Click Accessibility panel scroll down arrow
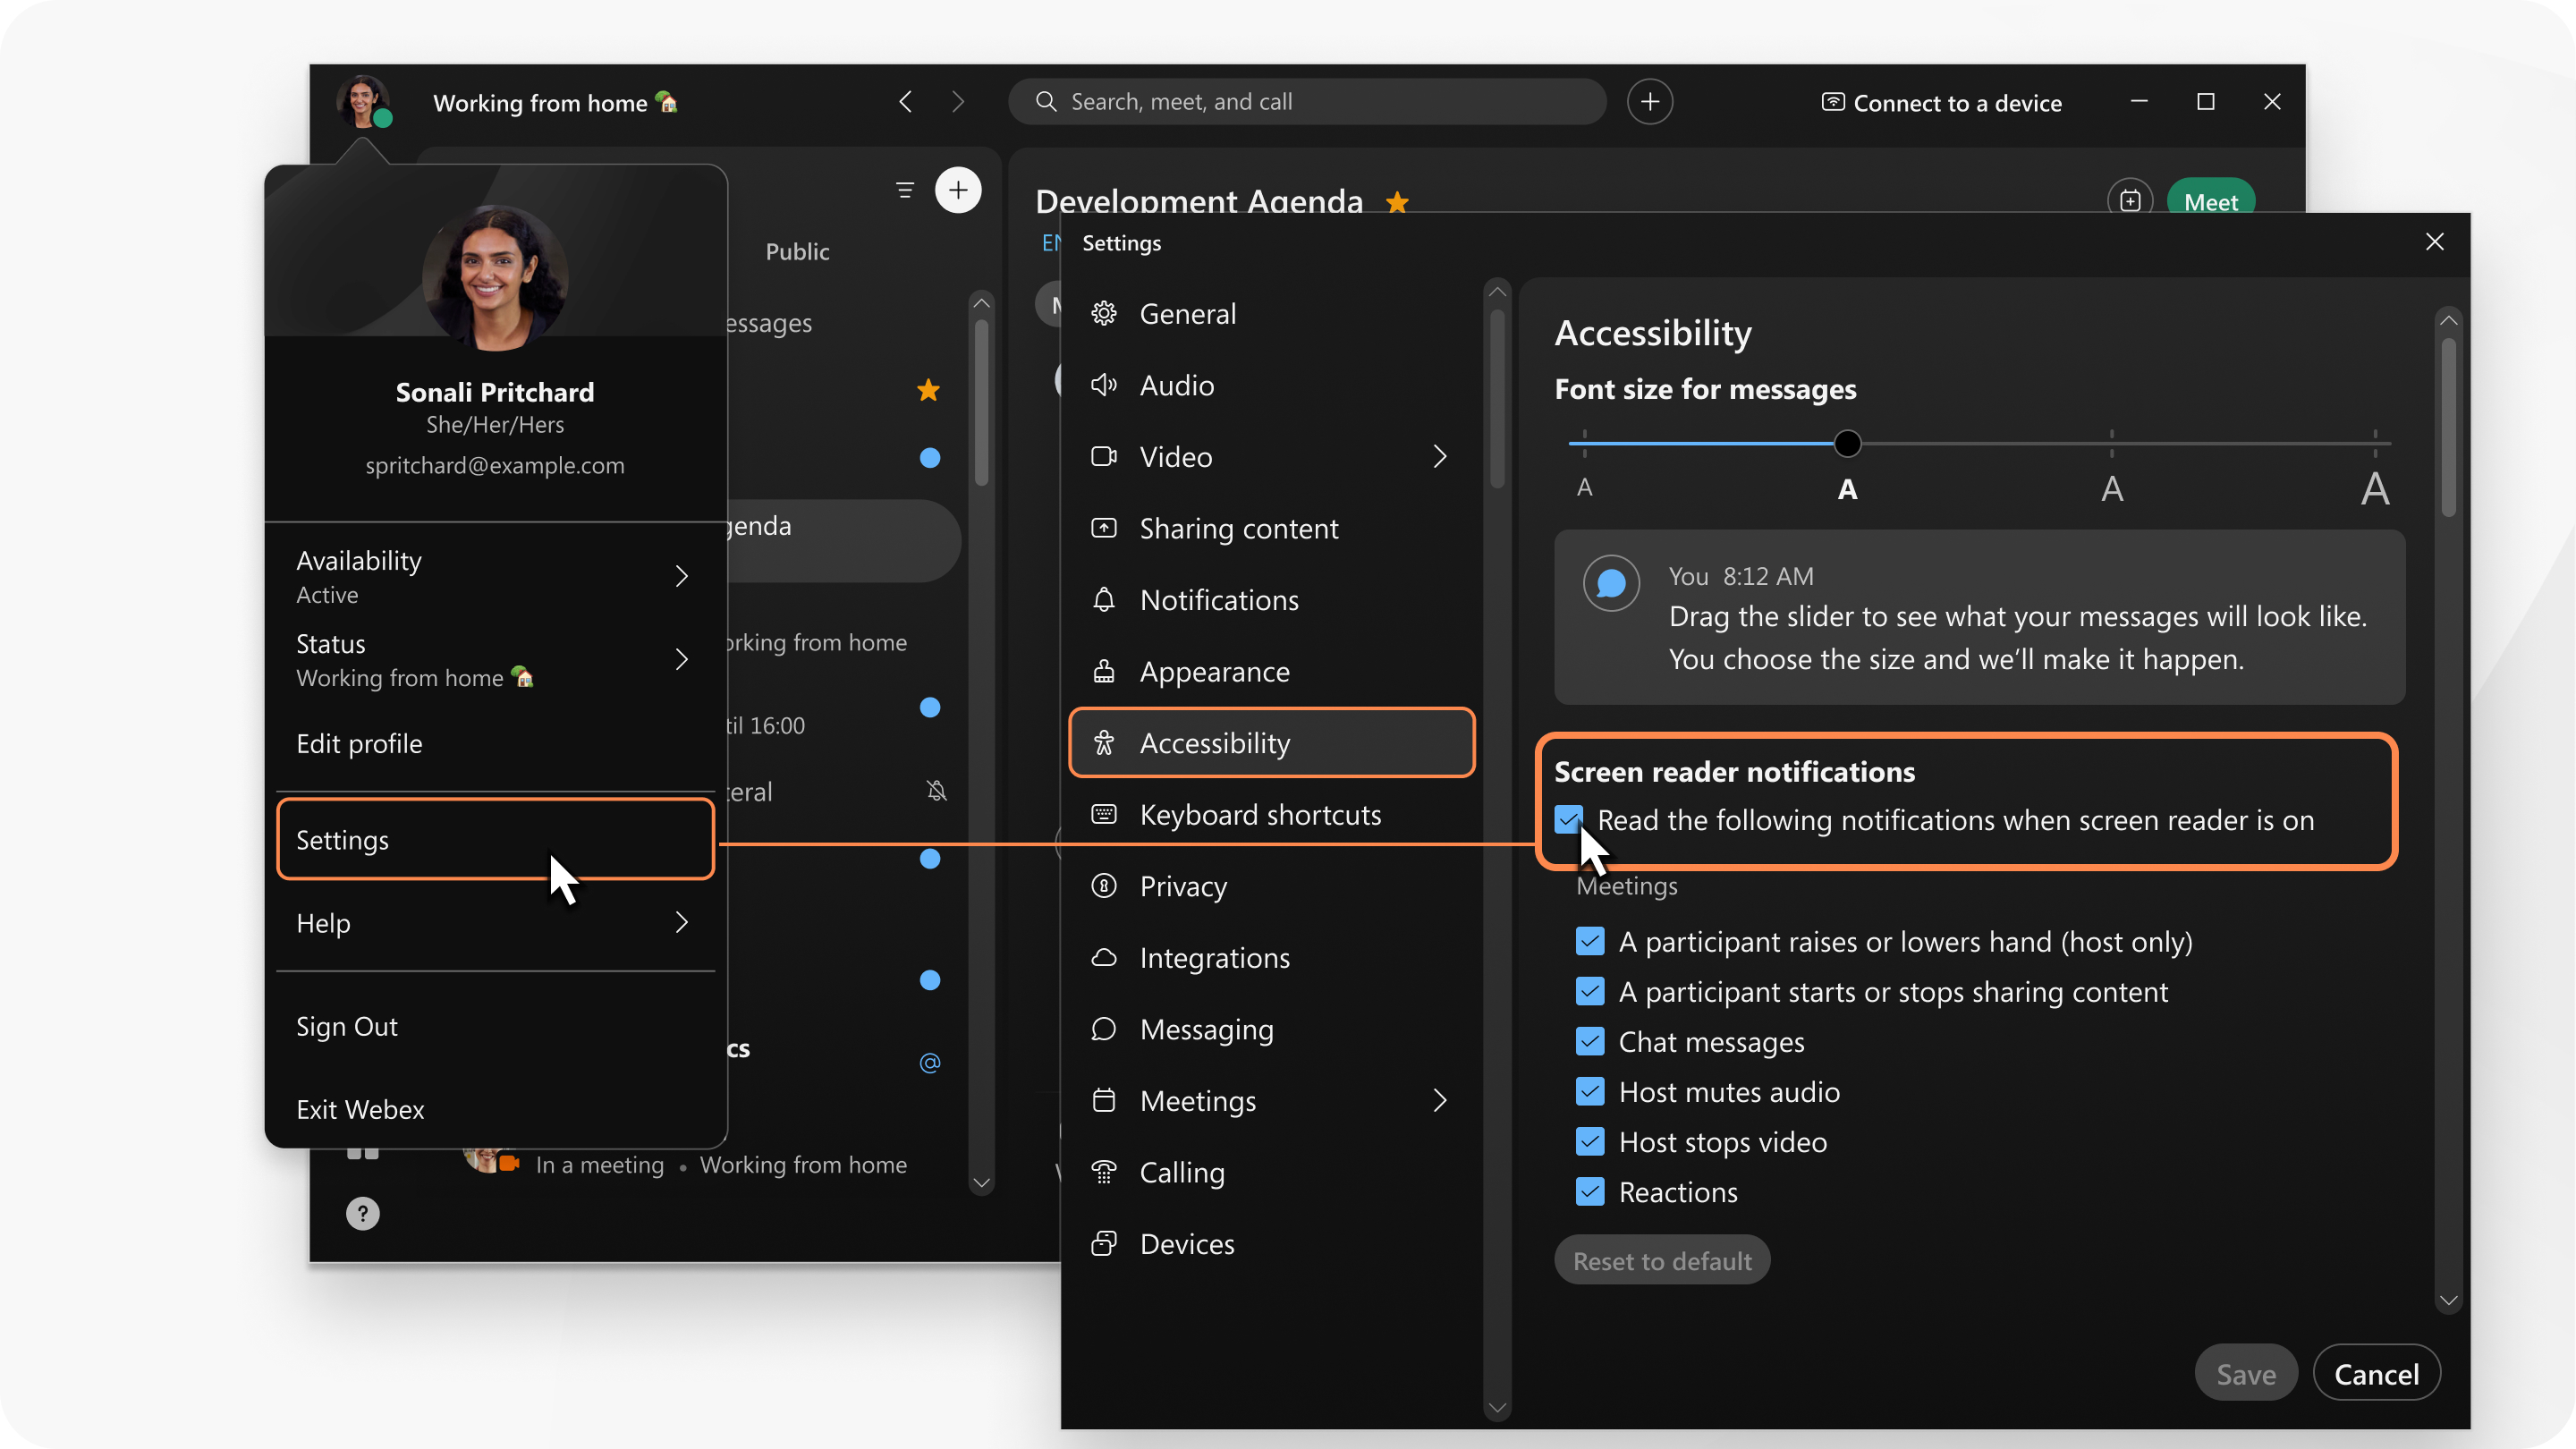Screen dimensions: 2576x1449 point(2448,1301)
